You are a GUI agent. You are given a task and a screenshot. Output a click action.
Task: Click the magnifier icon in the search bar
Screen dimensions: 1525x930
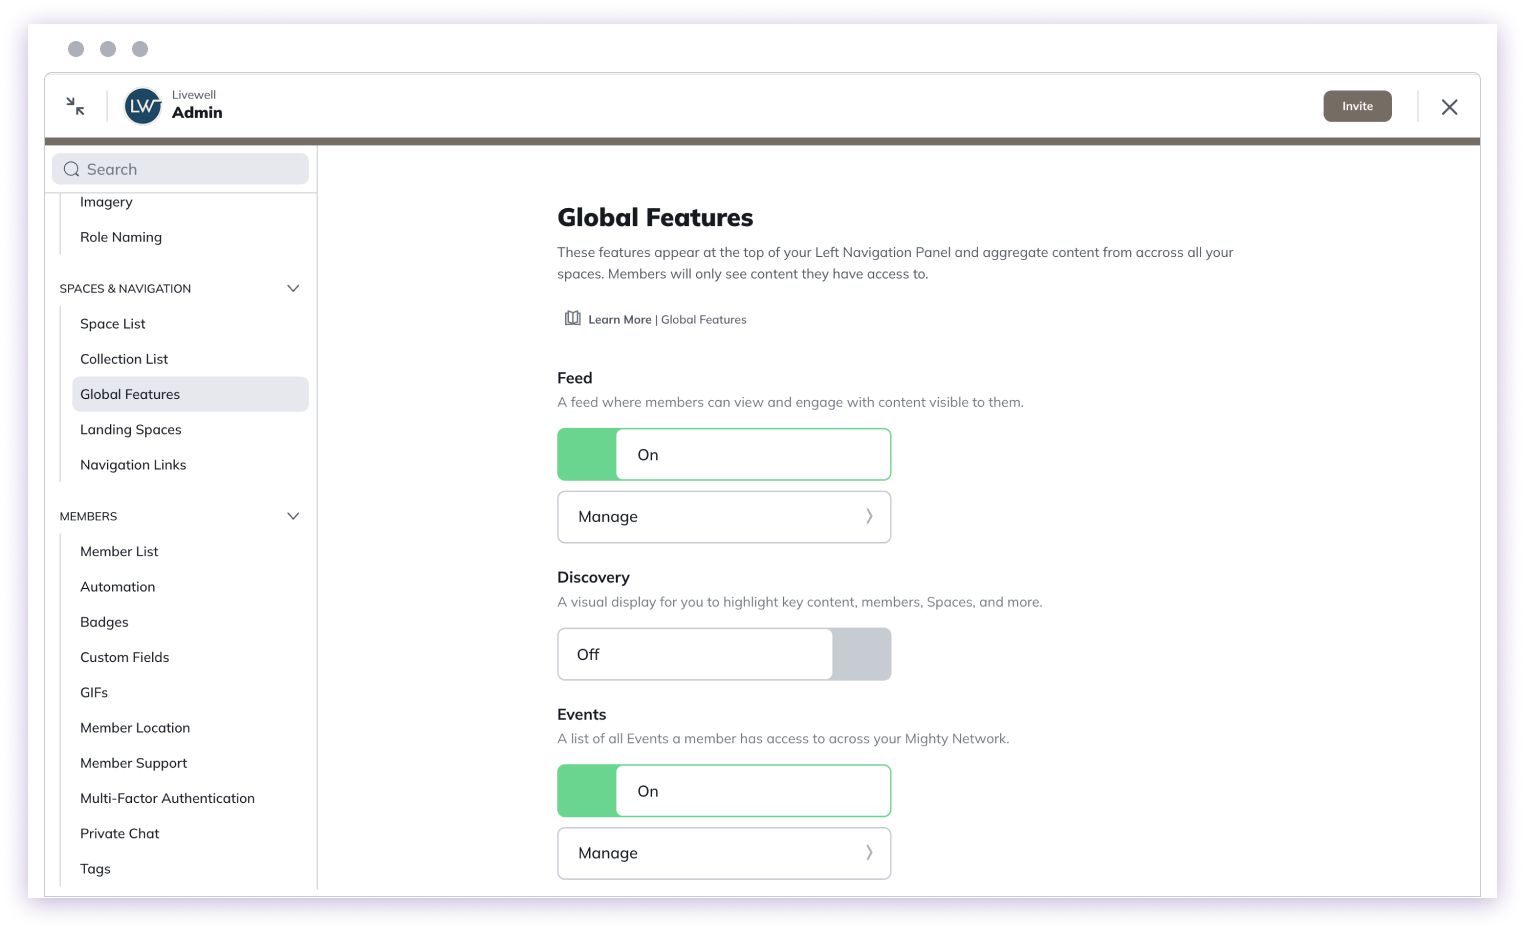tap(71, 169)
